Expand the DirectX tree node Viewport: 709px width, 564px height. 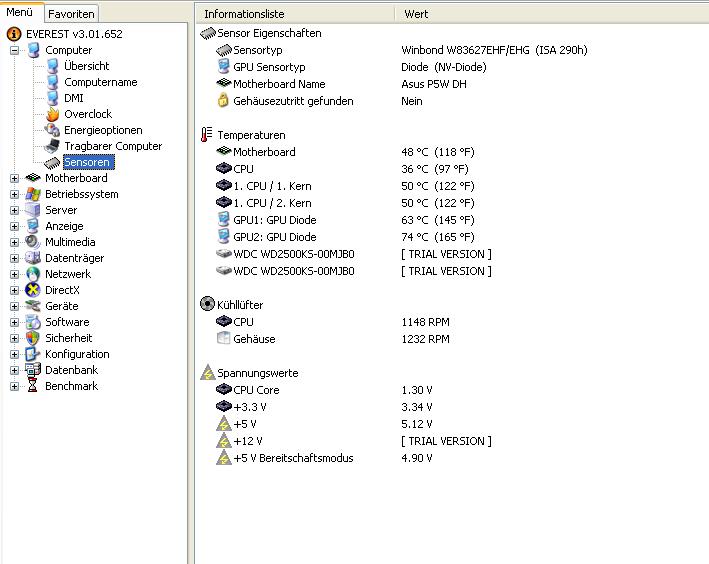[x=14, y=290]
